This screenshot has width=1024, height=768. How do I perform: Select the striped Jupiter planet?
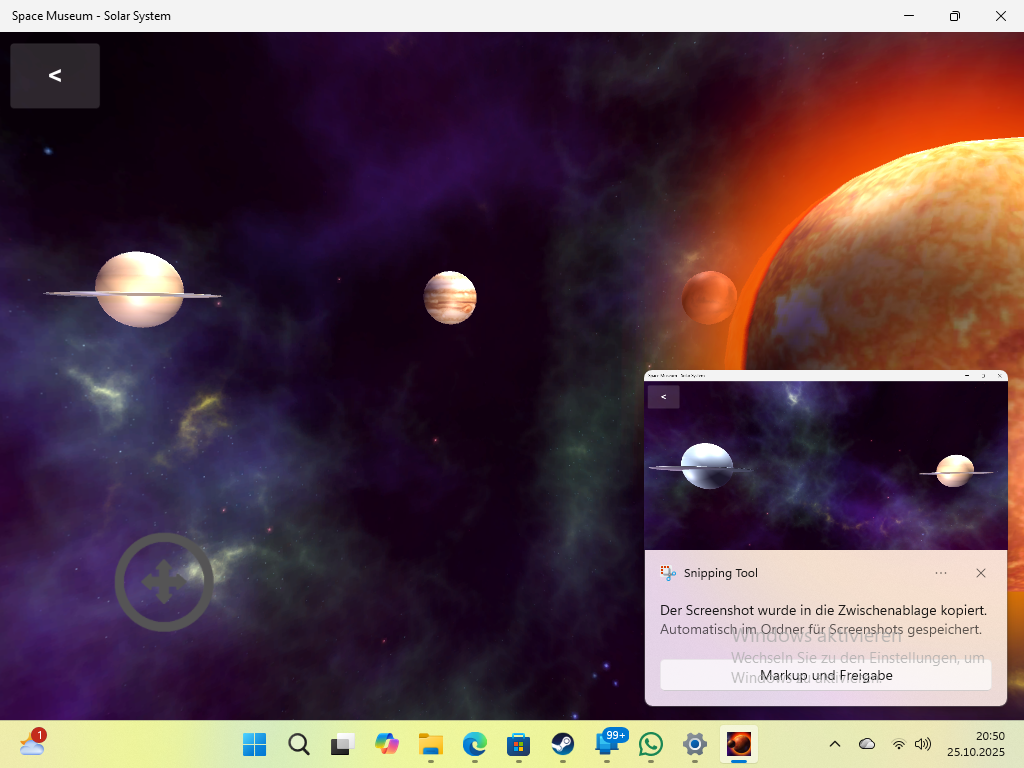pos(450,297)
